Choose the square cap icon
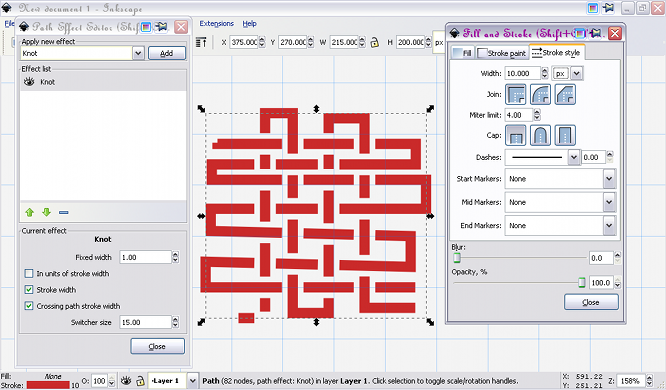Screen dimensions: 666x390 pos(565,135)
